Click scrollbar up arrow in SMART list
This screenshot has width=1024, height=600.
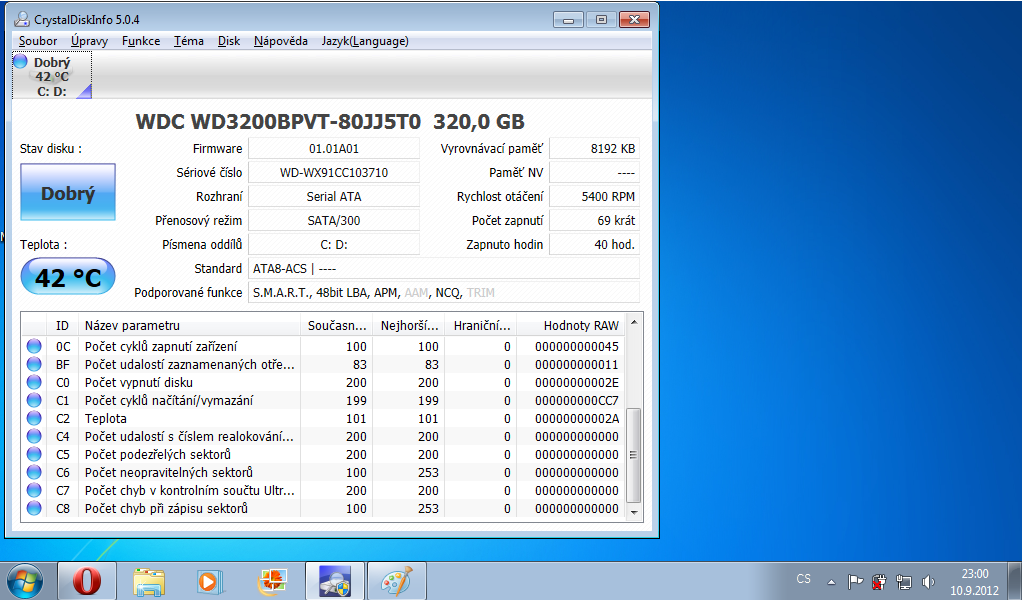(633, 322)
